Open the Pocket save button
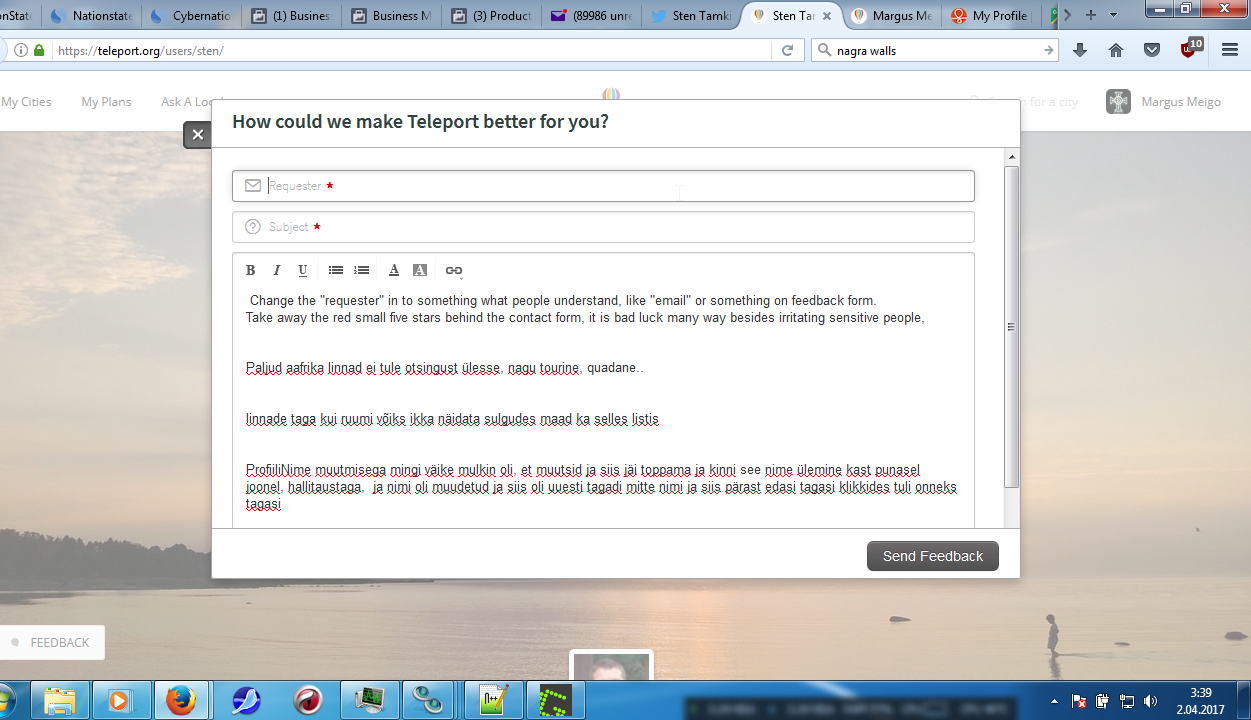1251x720 pixels. click(x=1152, y=50)
